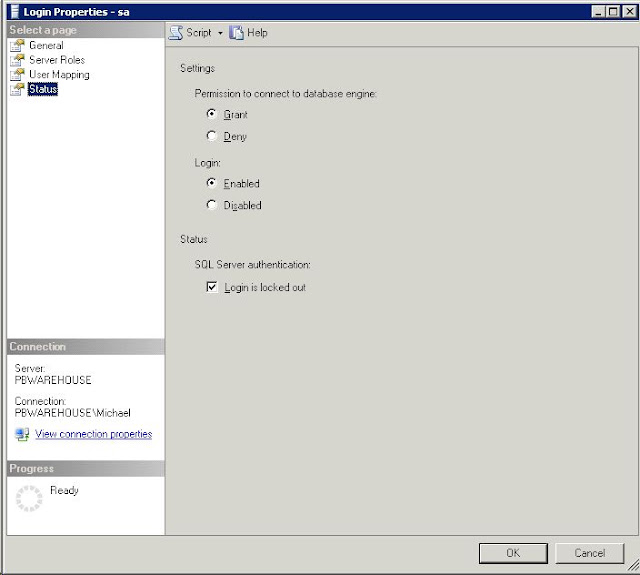Click the PBWAREHOUSE server name text

[x=53, y=380]
